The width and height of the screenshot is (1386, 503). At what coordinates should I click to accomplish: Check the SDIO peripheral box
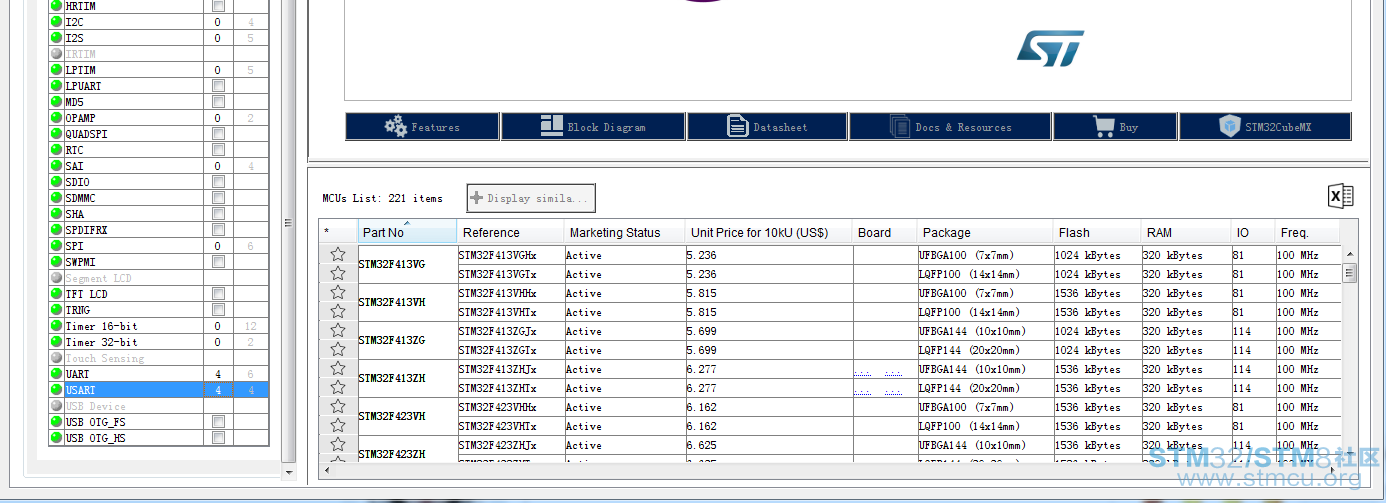coord(218,182)
